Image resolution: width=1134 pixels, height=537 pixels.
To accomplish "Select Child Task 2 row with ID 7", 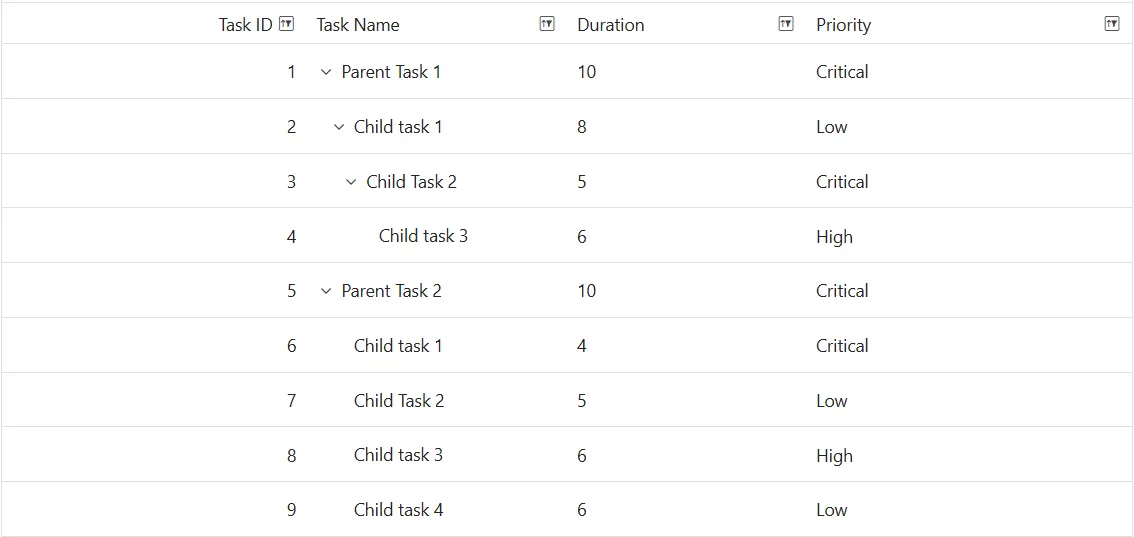I will [x=567, y=400].
